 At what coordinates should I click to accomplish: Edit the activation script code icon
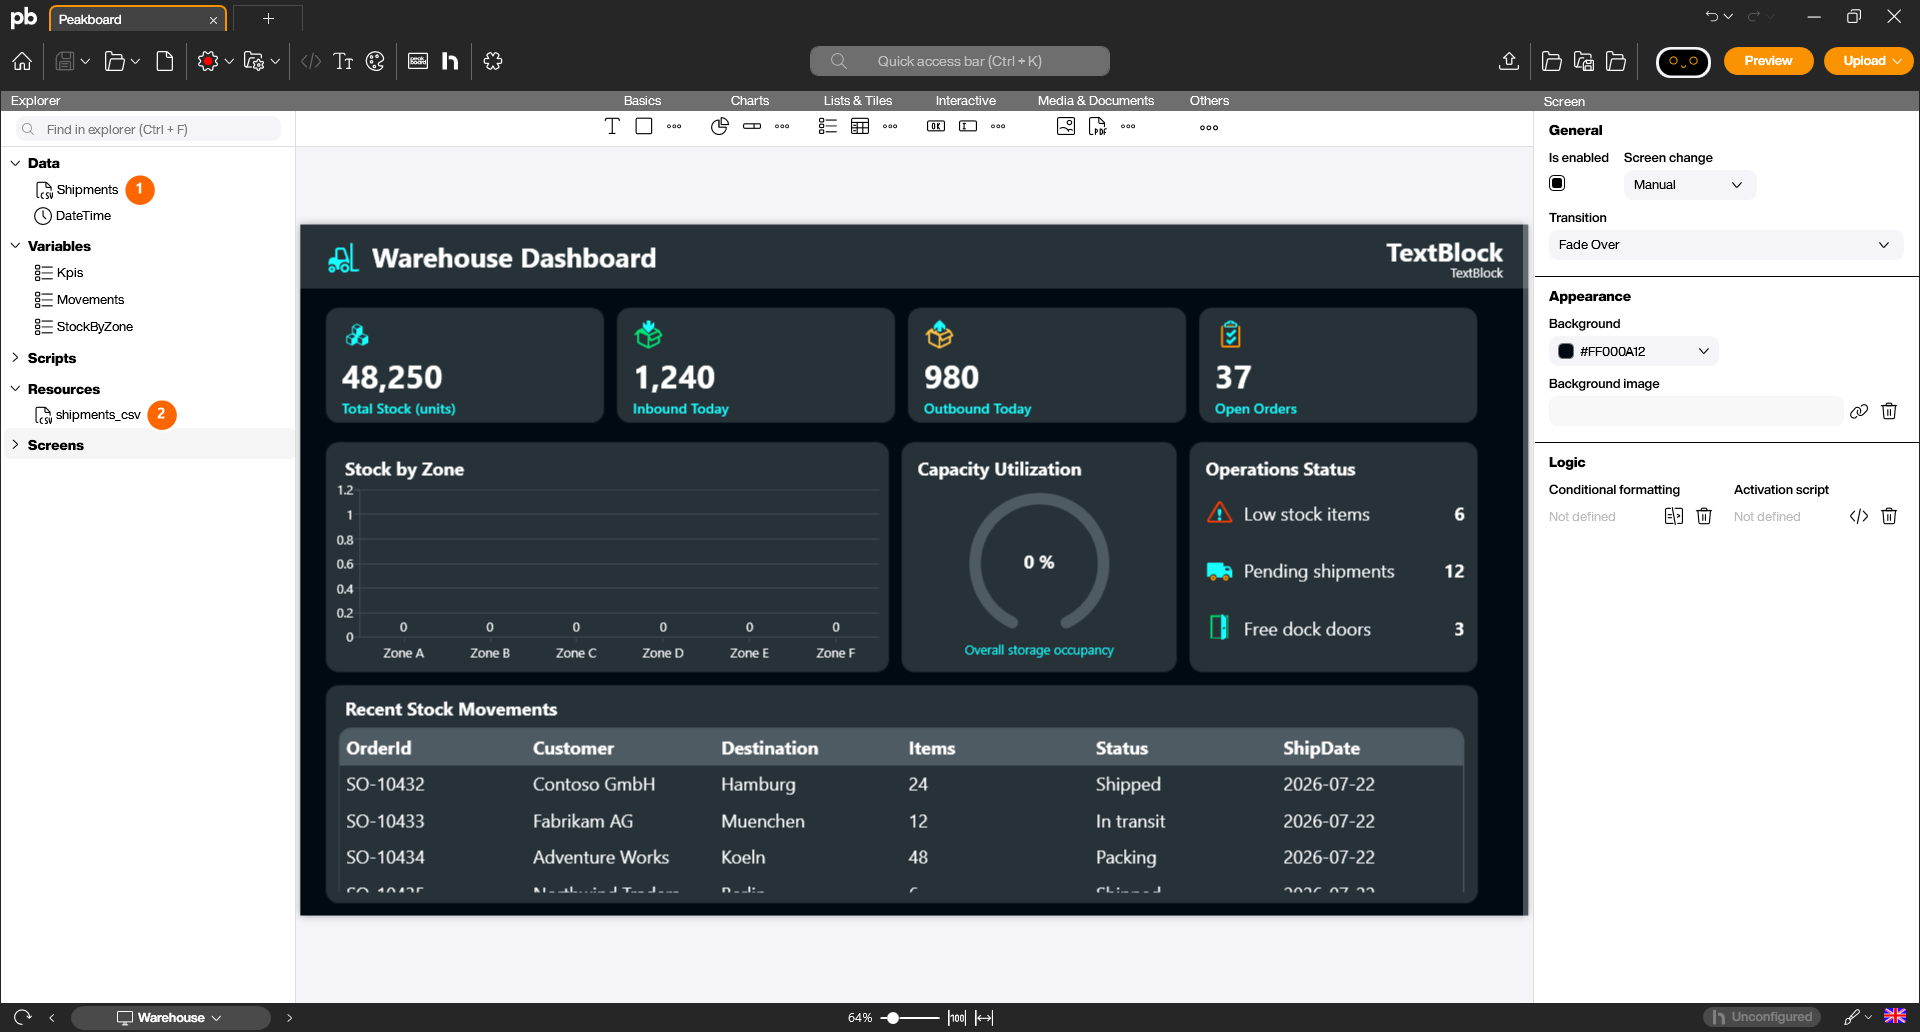1858,516
